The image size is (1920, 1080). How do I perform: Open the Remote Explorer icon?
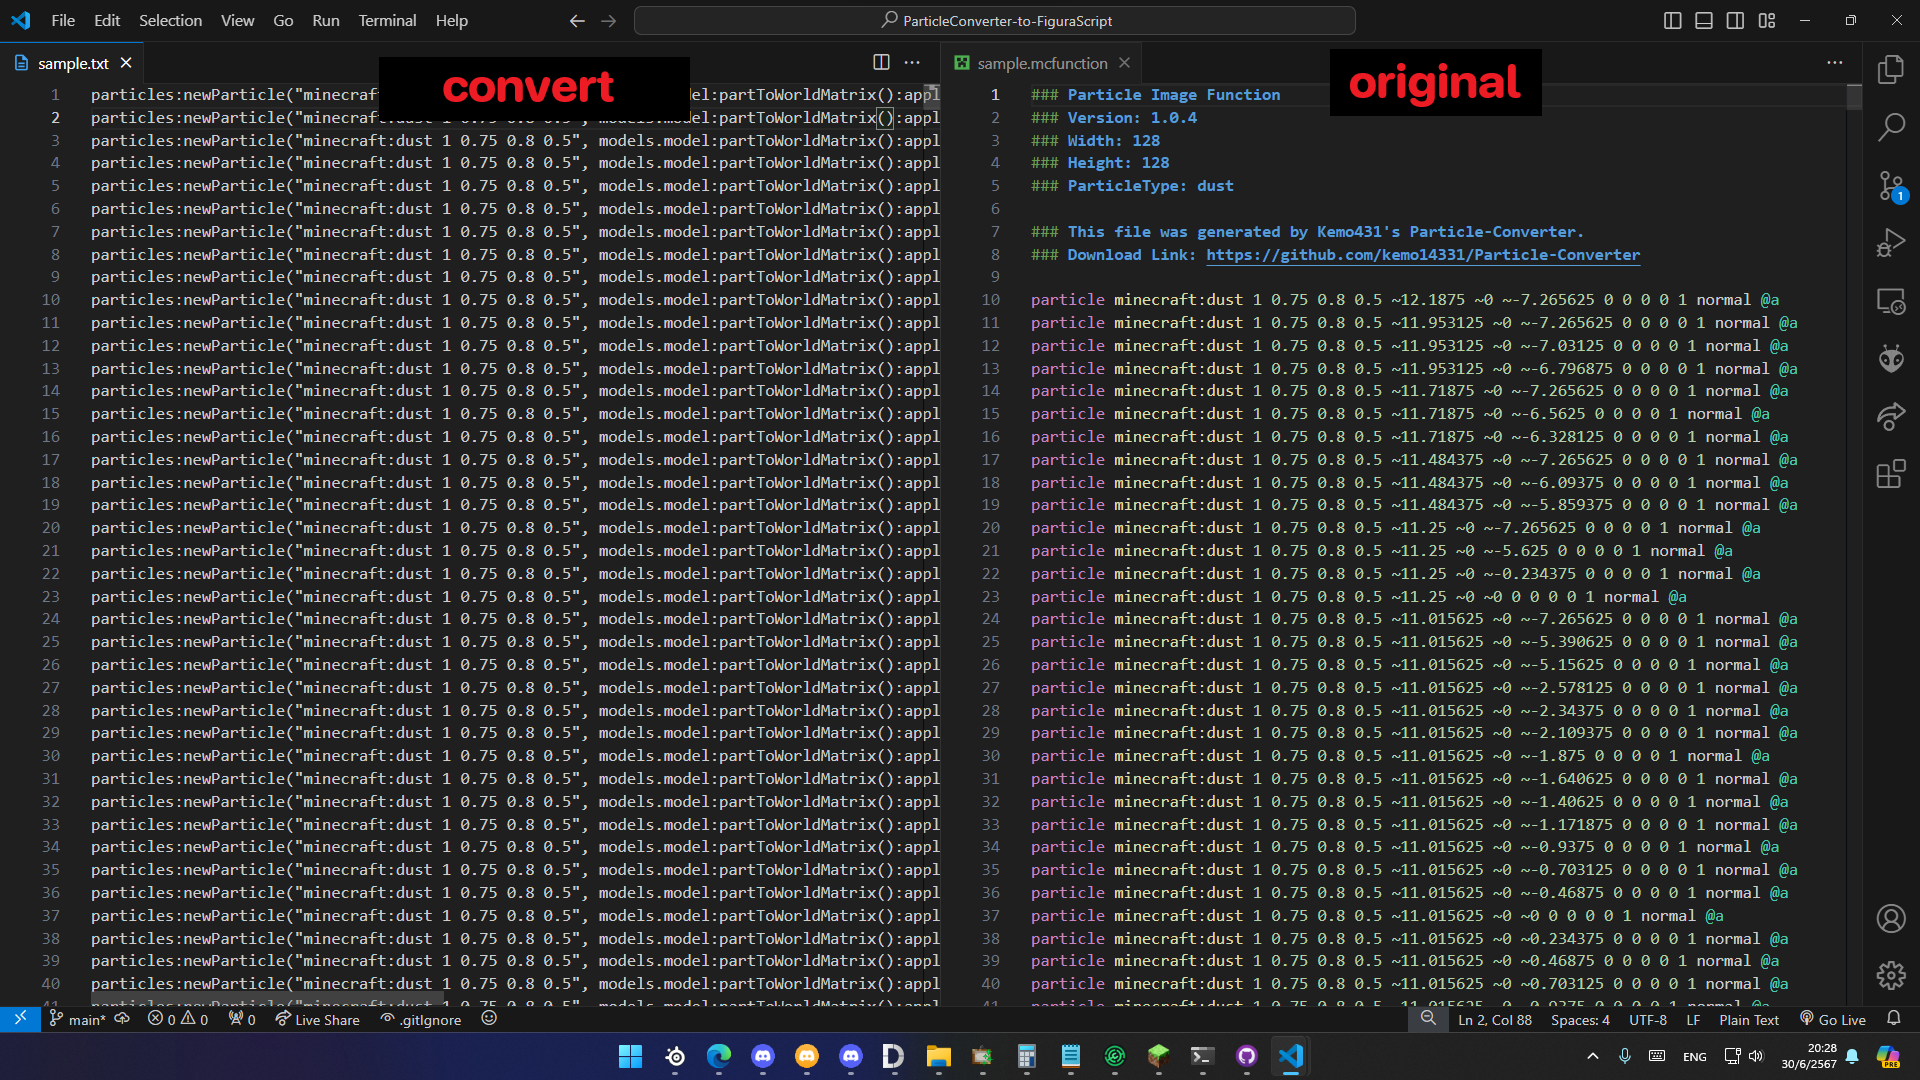pyautogui.click(x=1890, y=301)
